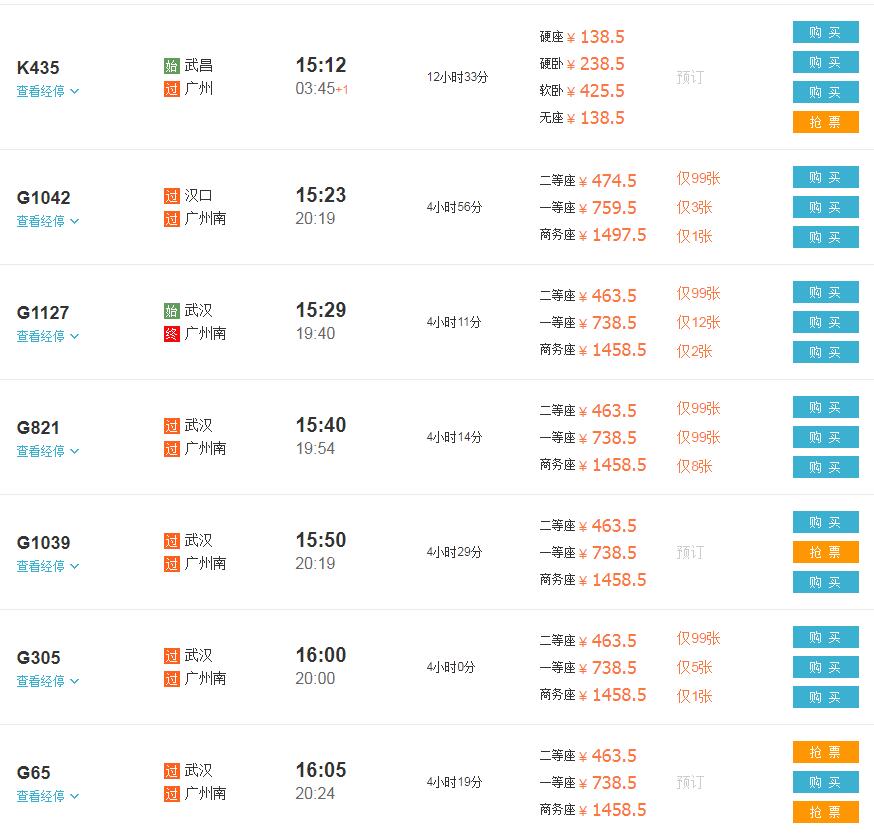This screenshot has width=874, height=836.
Task: Buy G1127 二等座 ticket
Action: (x=826, y=292)
